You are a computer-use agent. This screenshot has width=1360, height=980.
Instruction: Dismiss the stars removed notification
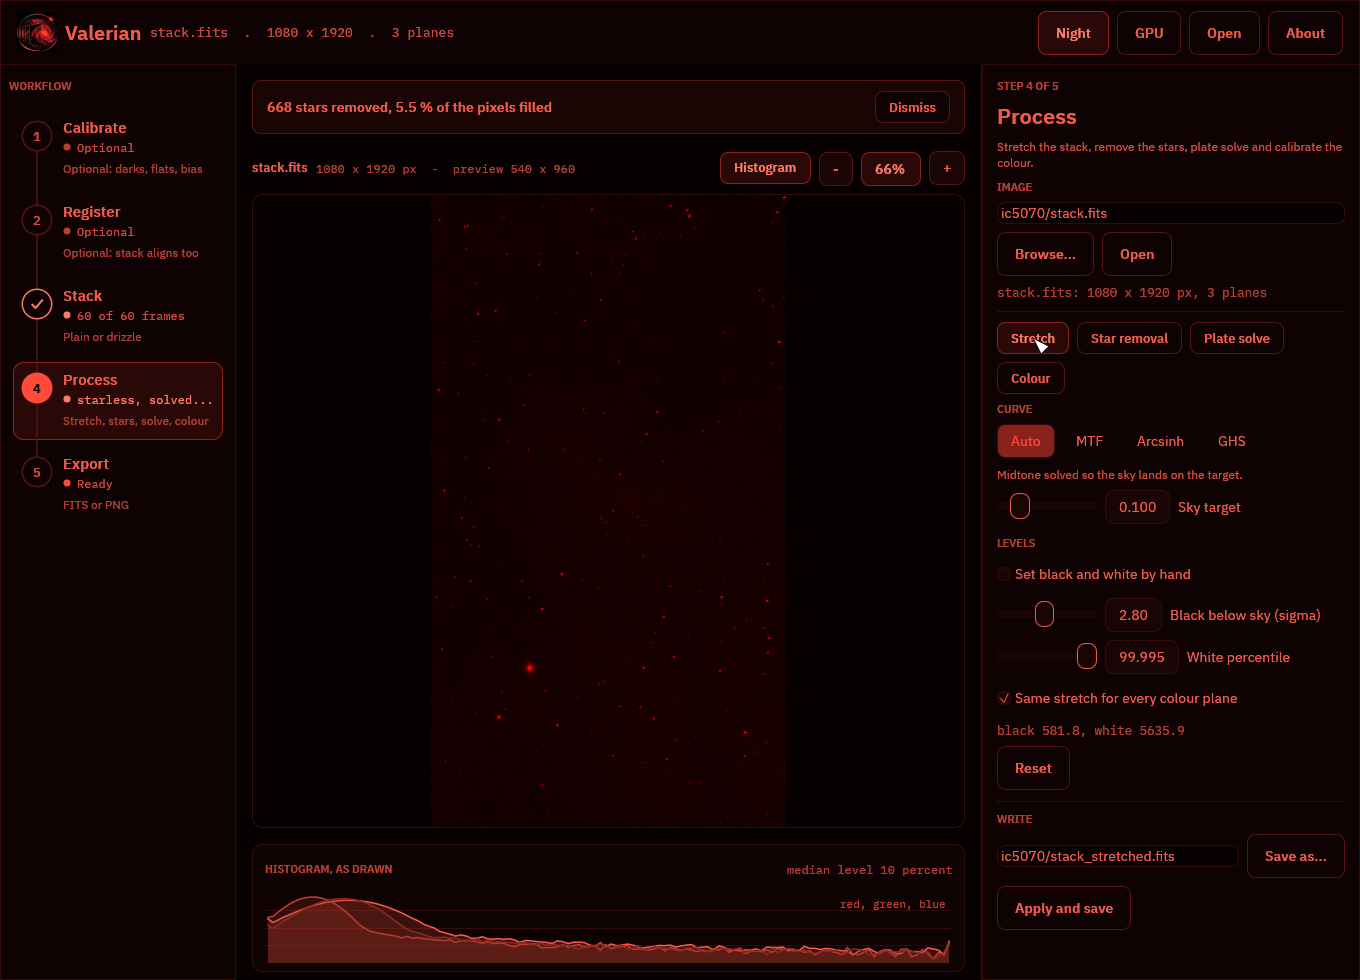coord(912,107)
